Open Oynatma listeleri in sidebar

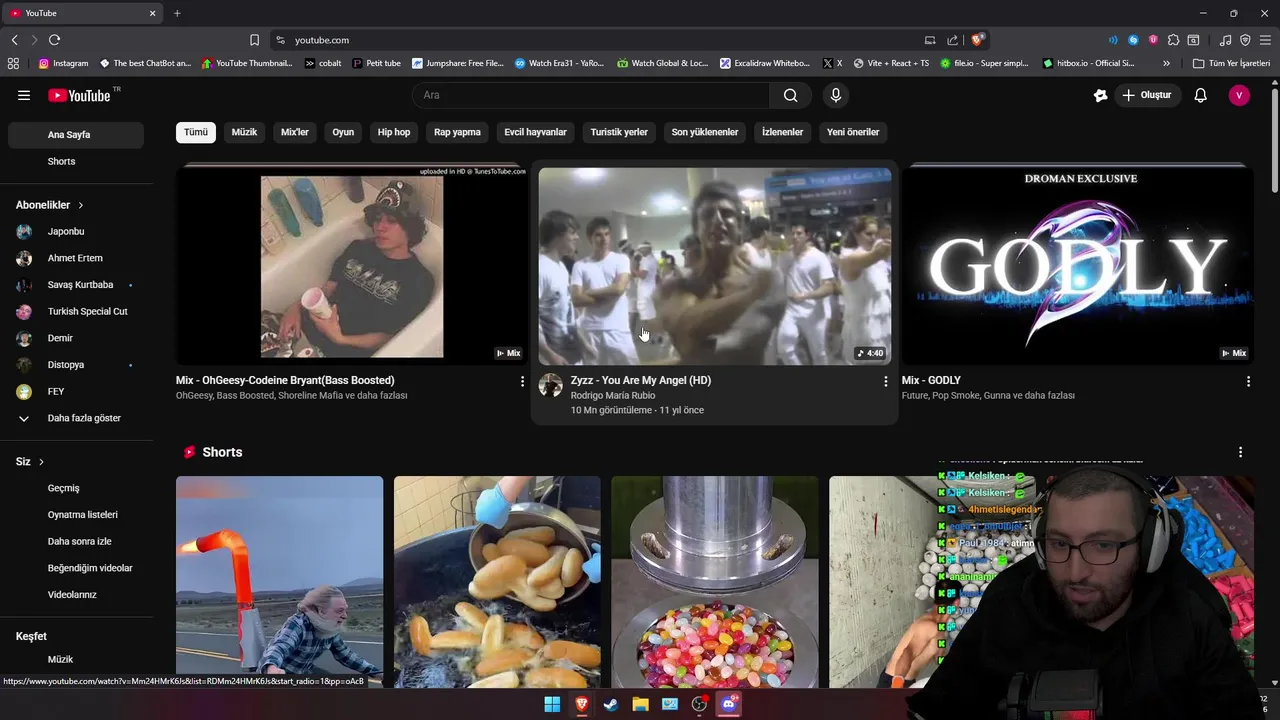coord(76,515)
